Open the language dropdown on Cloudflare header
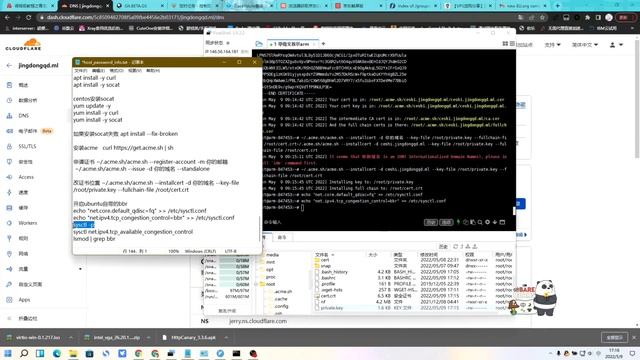This screenshot has width=640, height=360. (x=584, y=44)
